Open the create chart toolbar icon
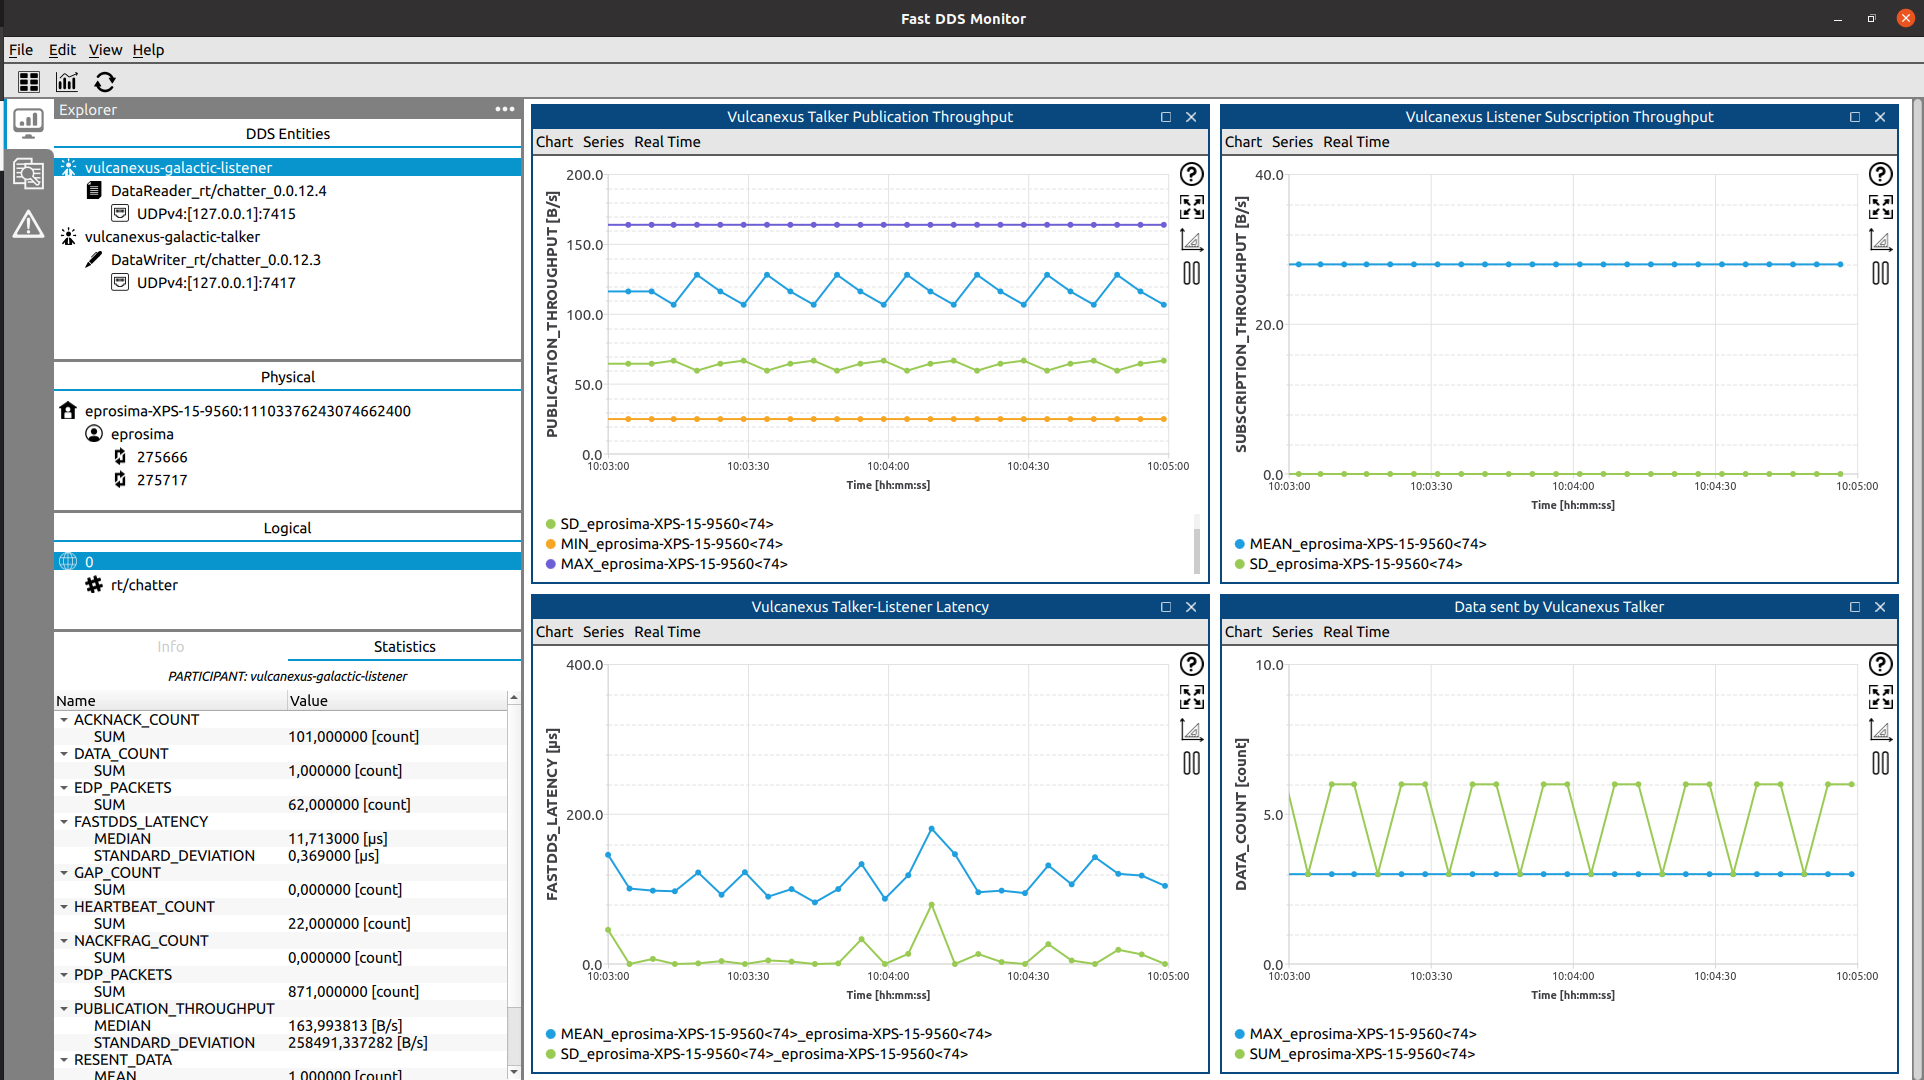Viewport: 1924px width, 1080px height. [67, 82]
